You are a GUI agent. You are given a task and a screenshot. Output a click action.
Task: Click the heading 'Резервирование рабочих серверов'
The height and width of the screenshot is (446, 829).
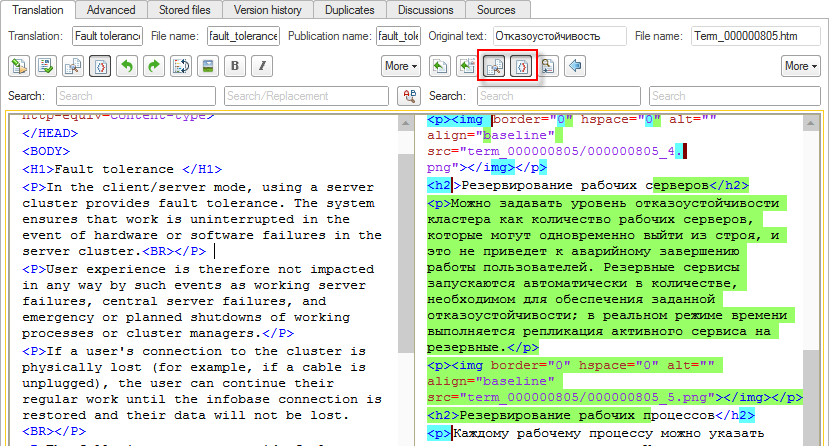pos(585,185)
